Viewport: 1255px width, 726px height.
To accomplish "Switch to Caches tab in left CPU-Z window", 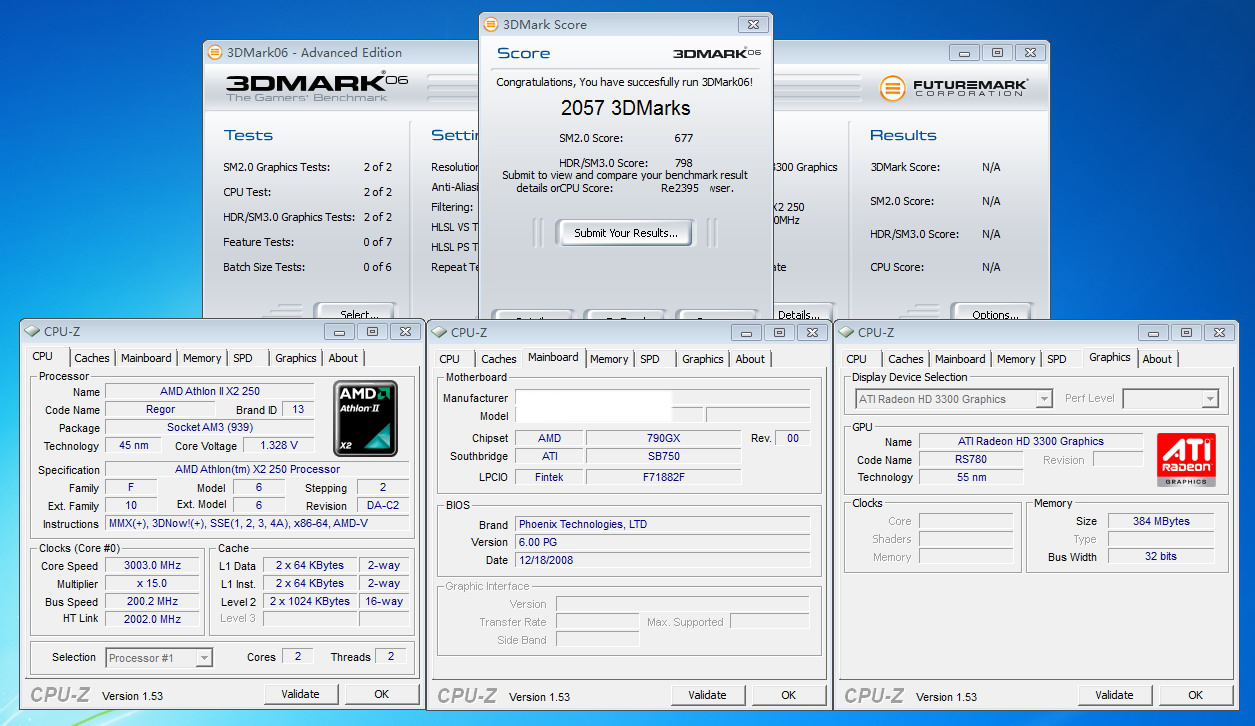I will [x=92, y=358].
